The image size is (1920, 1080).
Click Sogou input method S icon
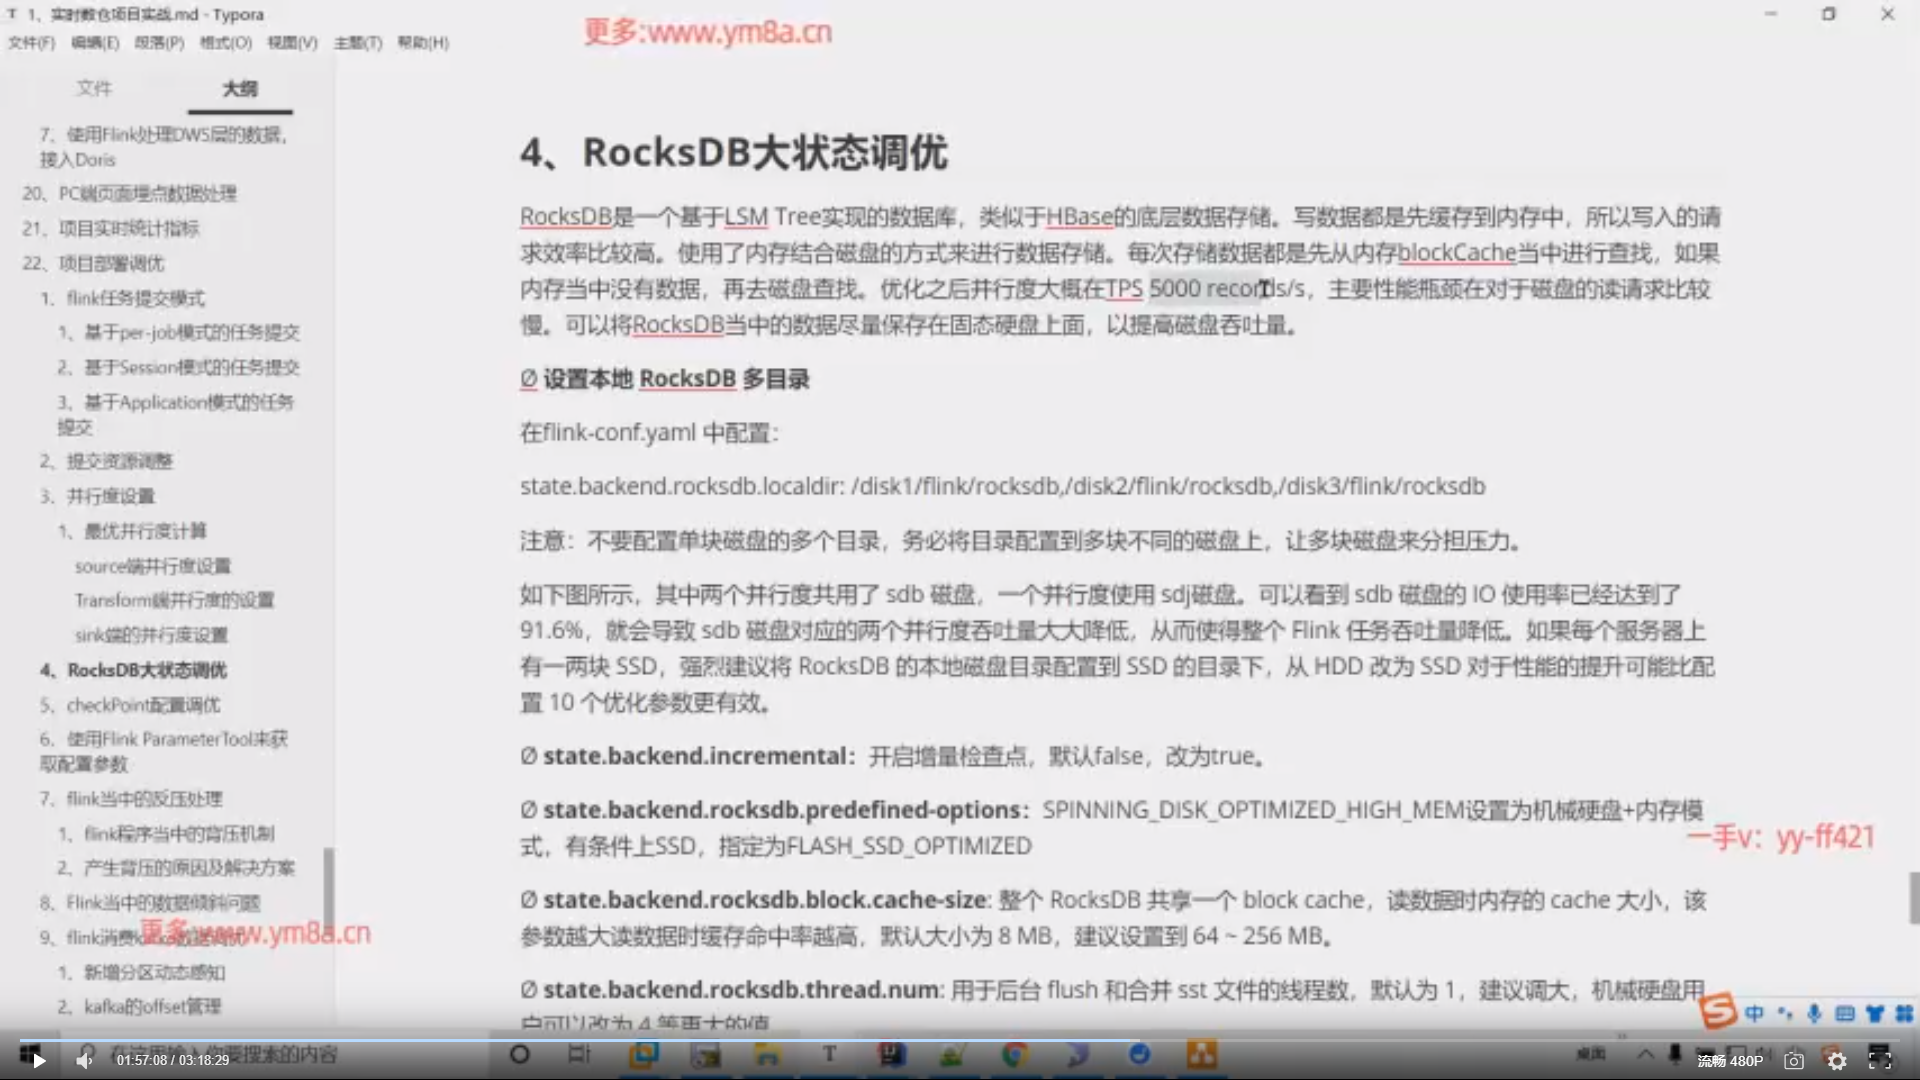[x=1719, y=1012]
